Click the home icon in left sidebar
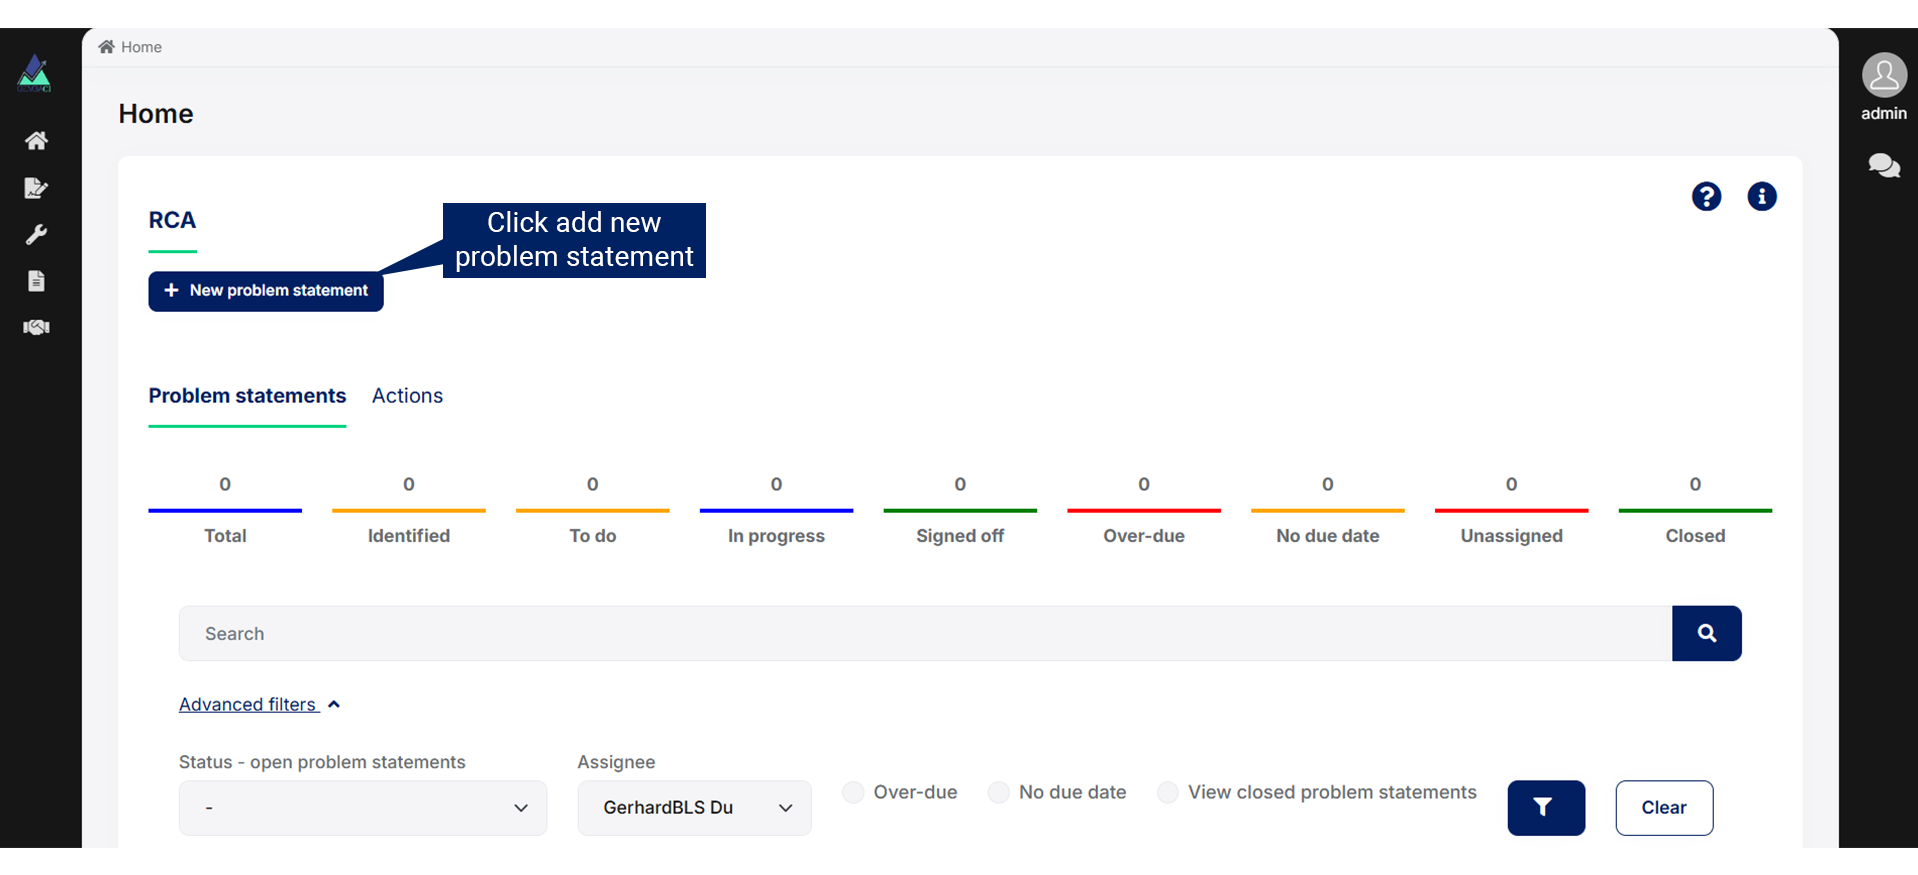Screen dimensions: 1918x875 coord(36,141)
